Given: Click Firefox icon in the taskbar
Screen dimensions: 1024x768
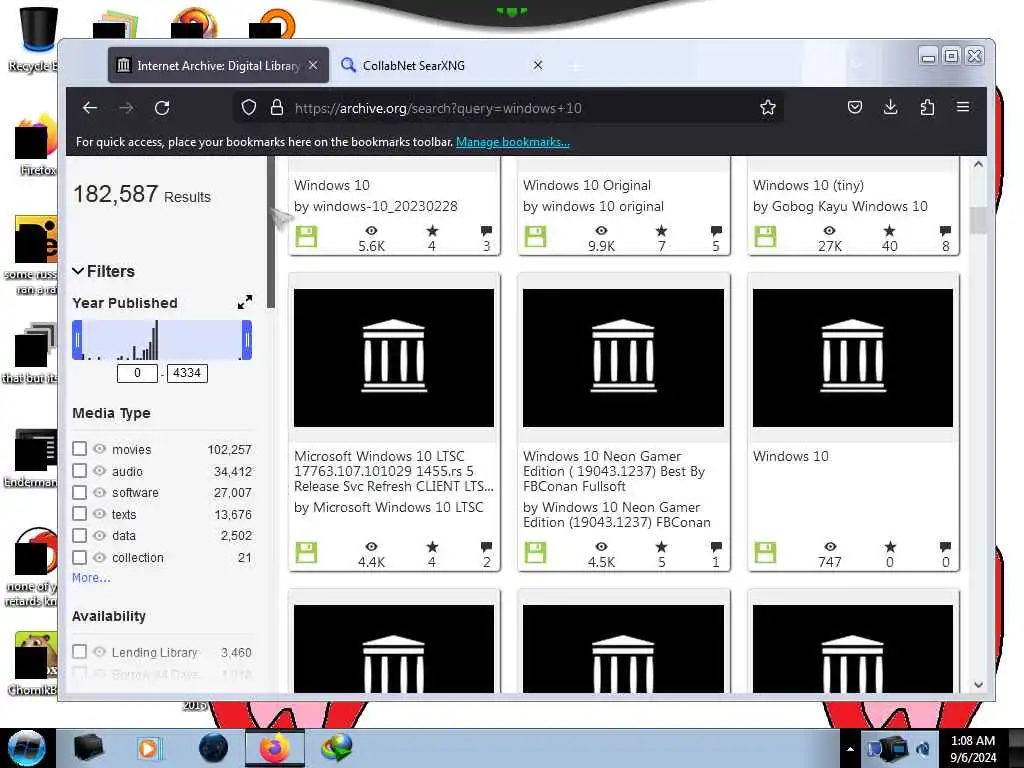Looking at the screenshot, I should click(x=274, y=748).
